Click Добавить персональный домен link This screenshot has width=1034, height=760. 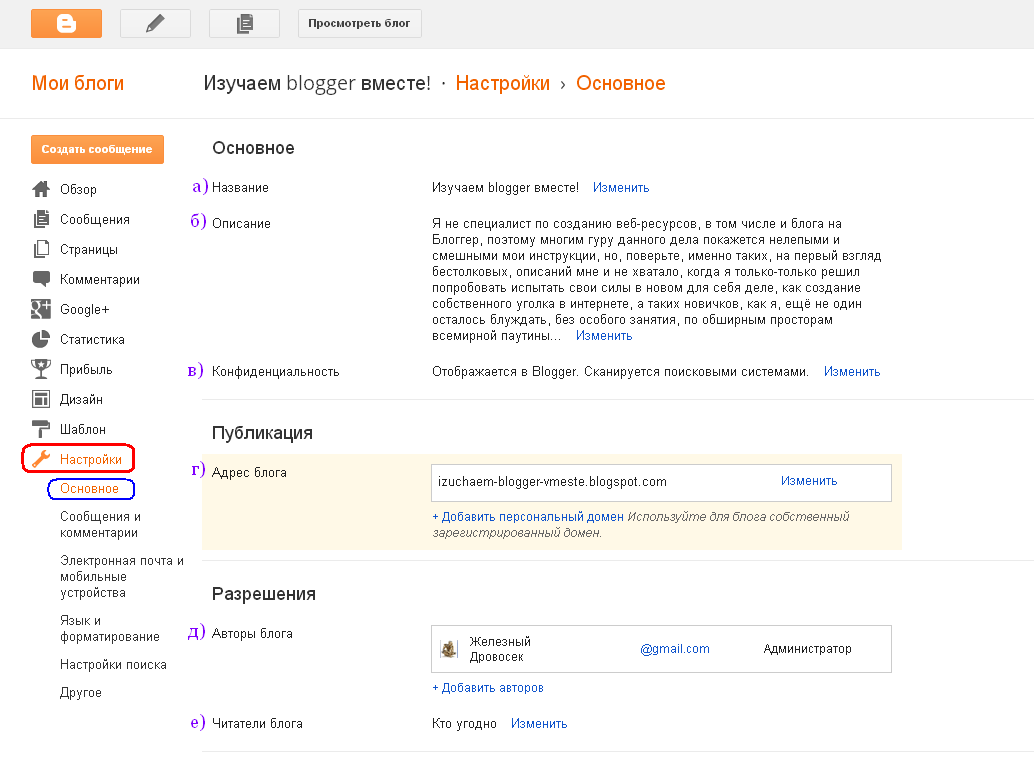click(x=528, y=517)
